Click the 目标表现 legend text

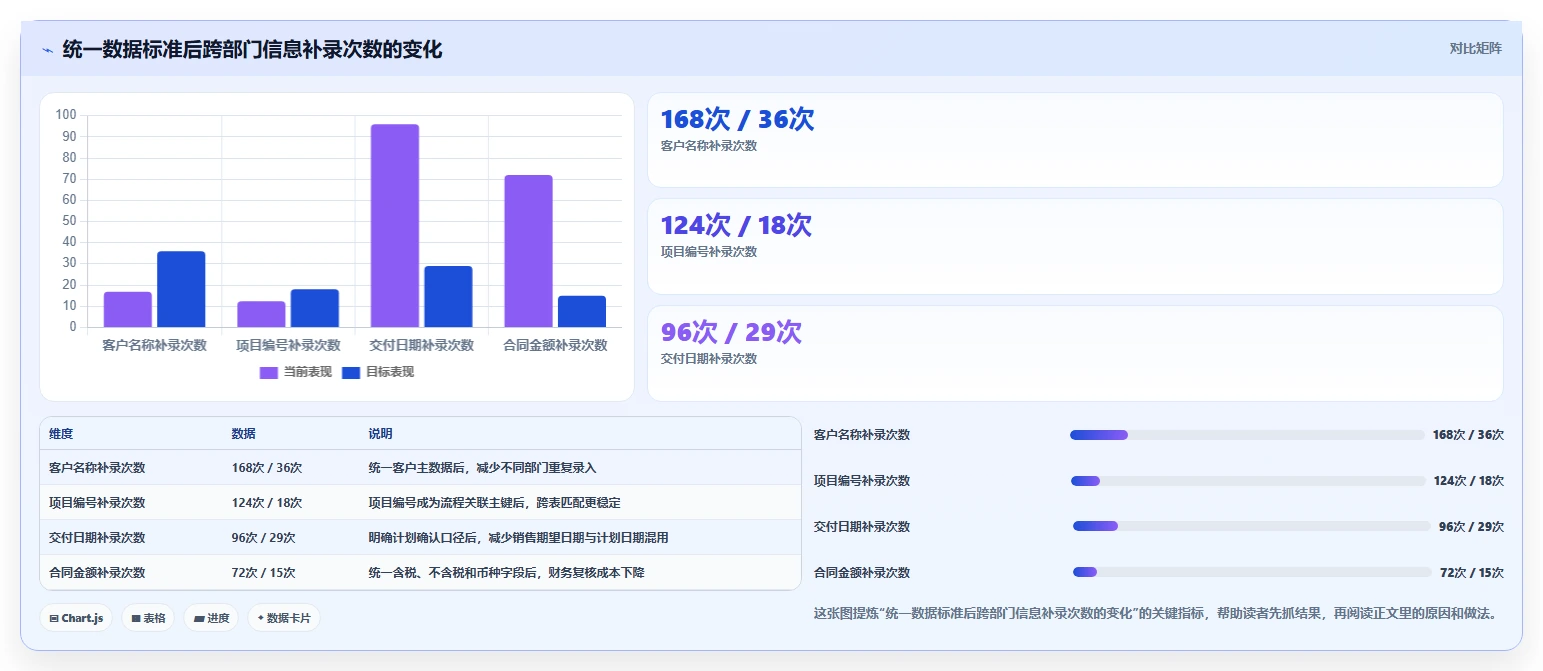[390, 372]
